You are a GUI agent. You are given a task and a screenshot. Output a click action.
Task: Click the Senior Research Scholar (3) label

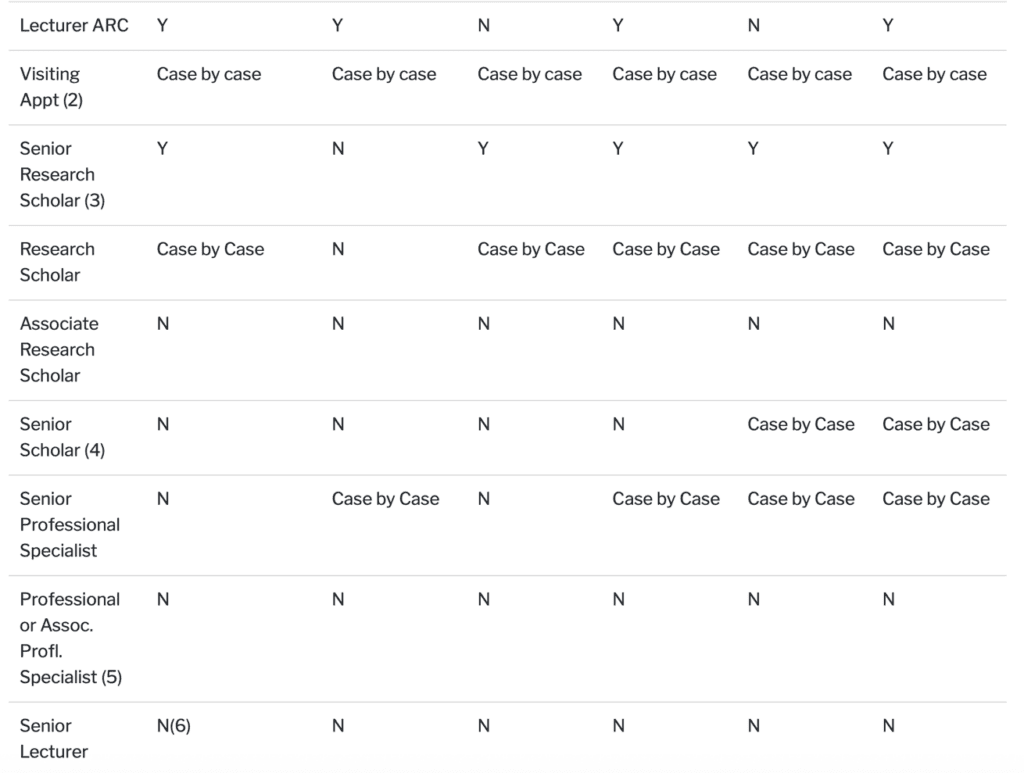[x=62, y=174]
